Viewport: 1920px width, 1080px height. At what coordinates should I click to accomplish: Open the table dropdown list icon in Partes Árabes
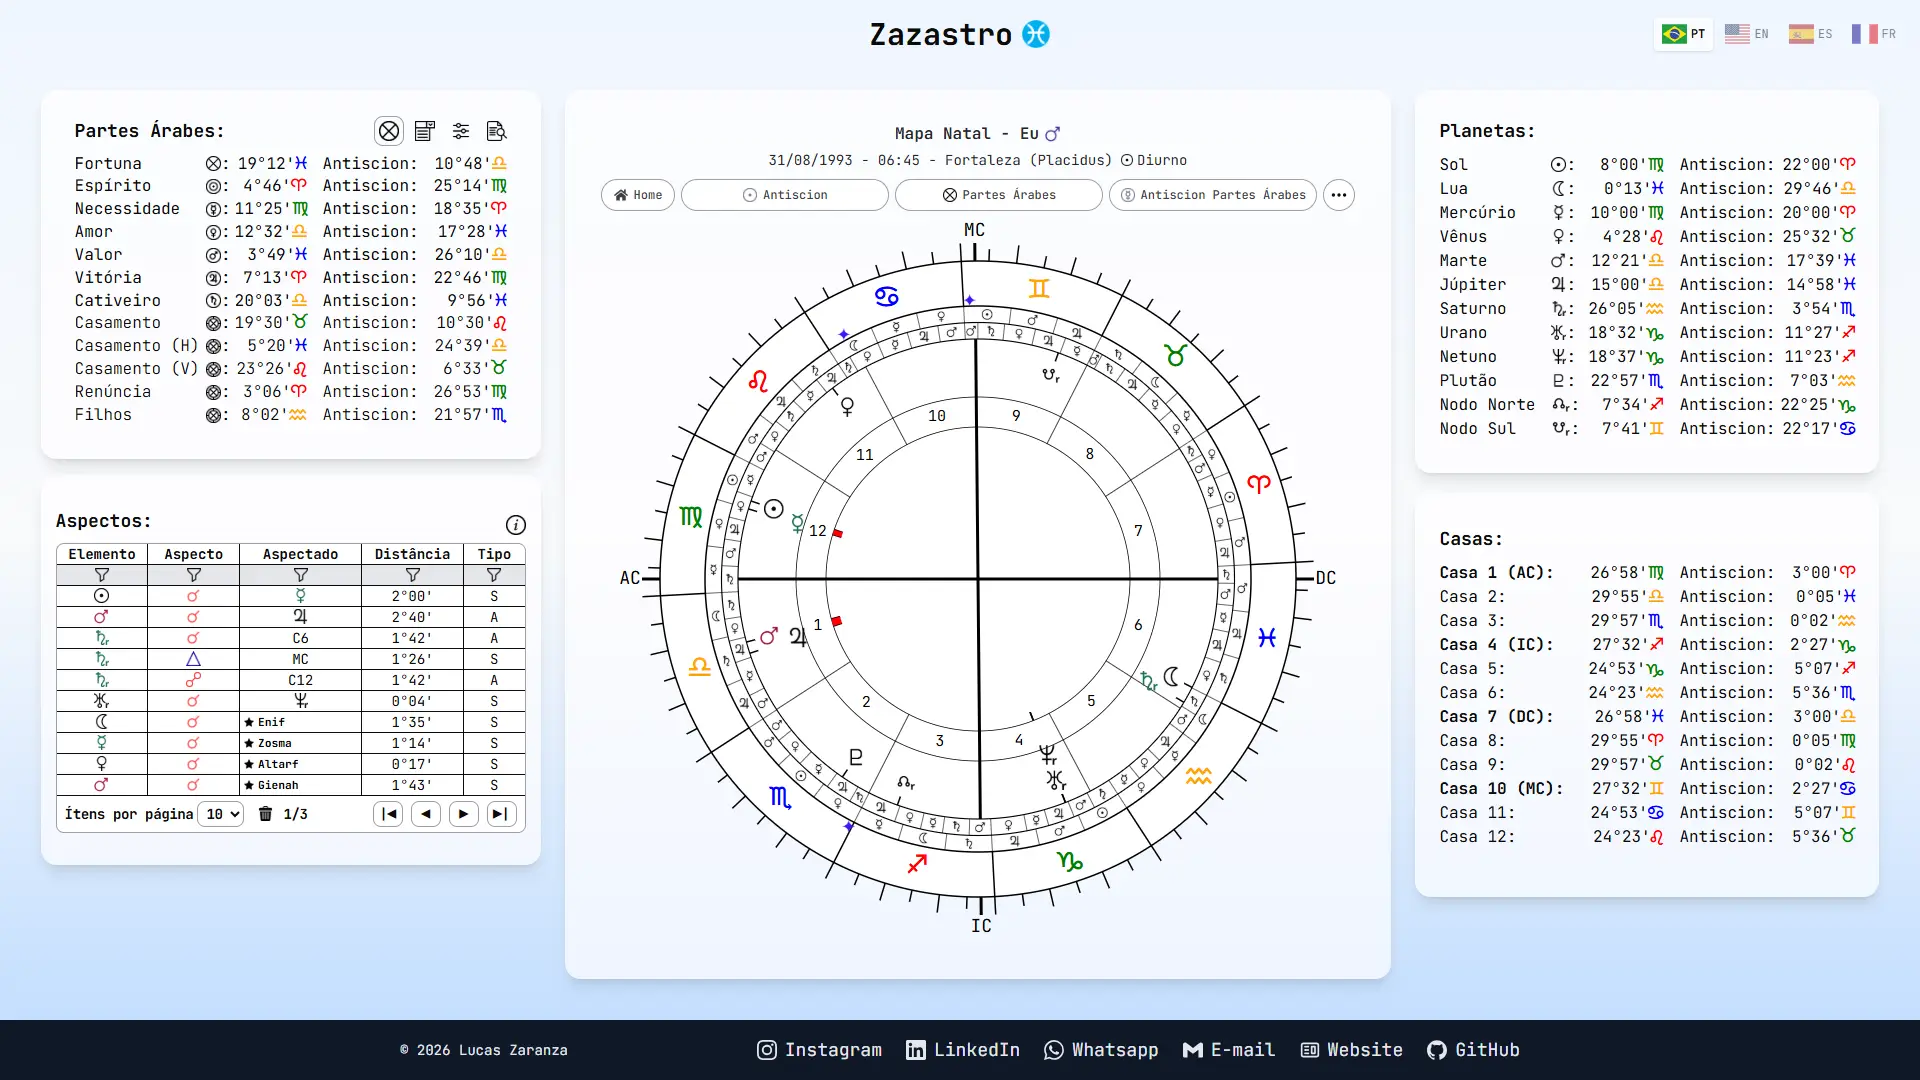coord(425,131)
